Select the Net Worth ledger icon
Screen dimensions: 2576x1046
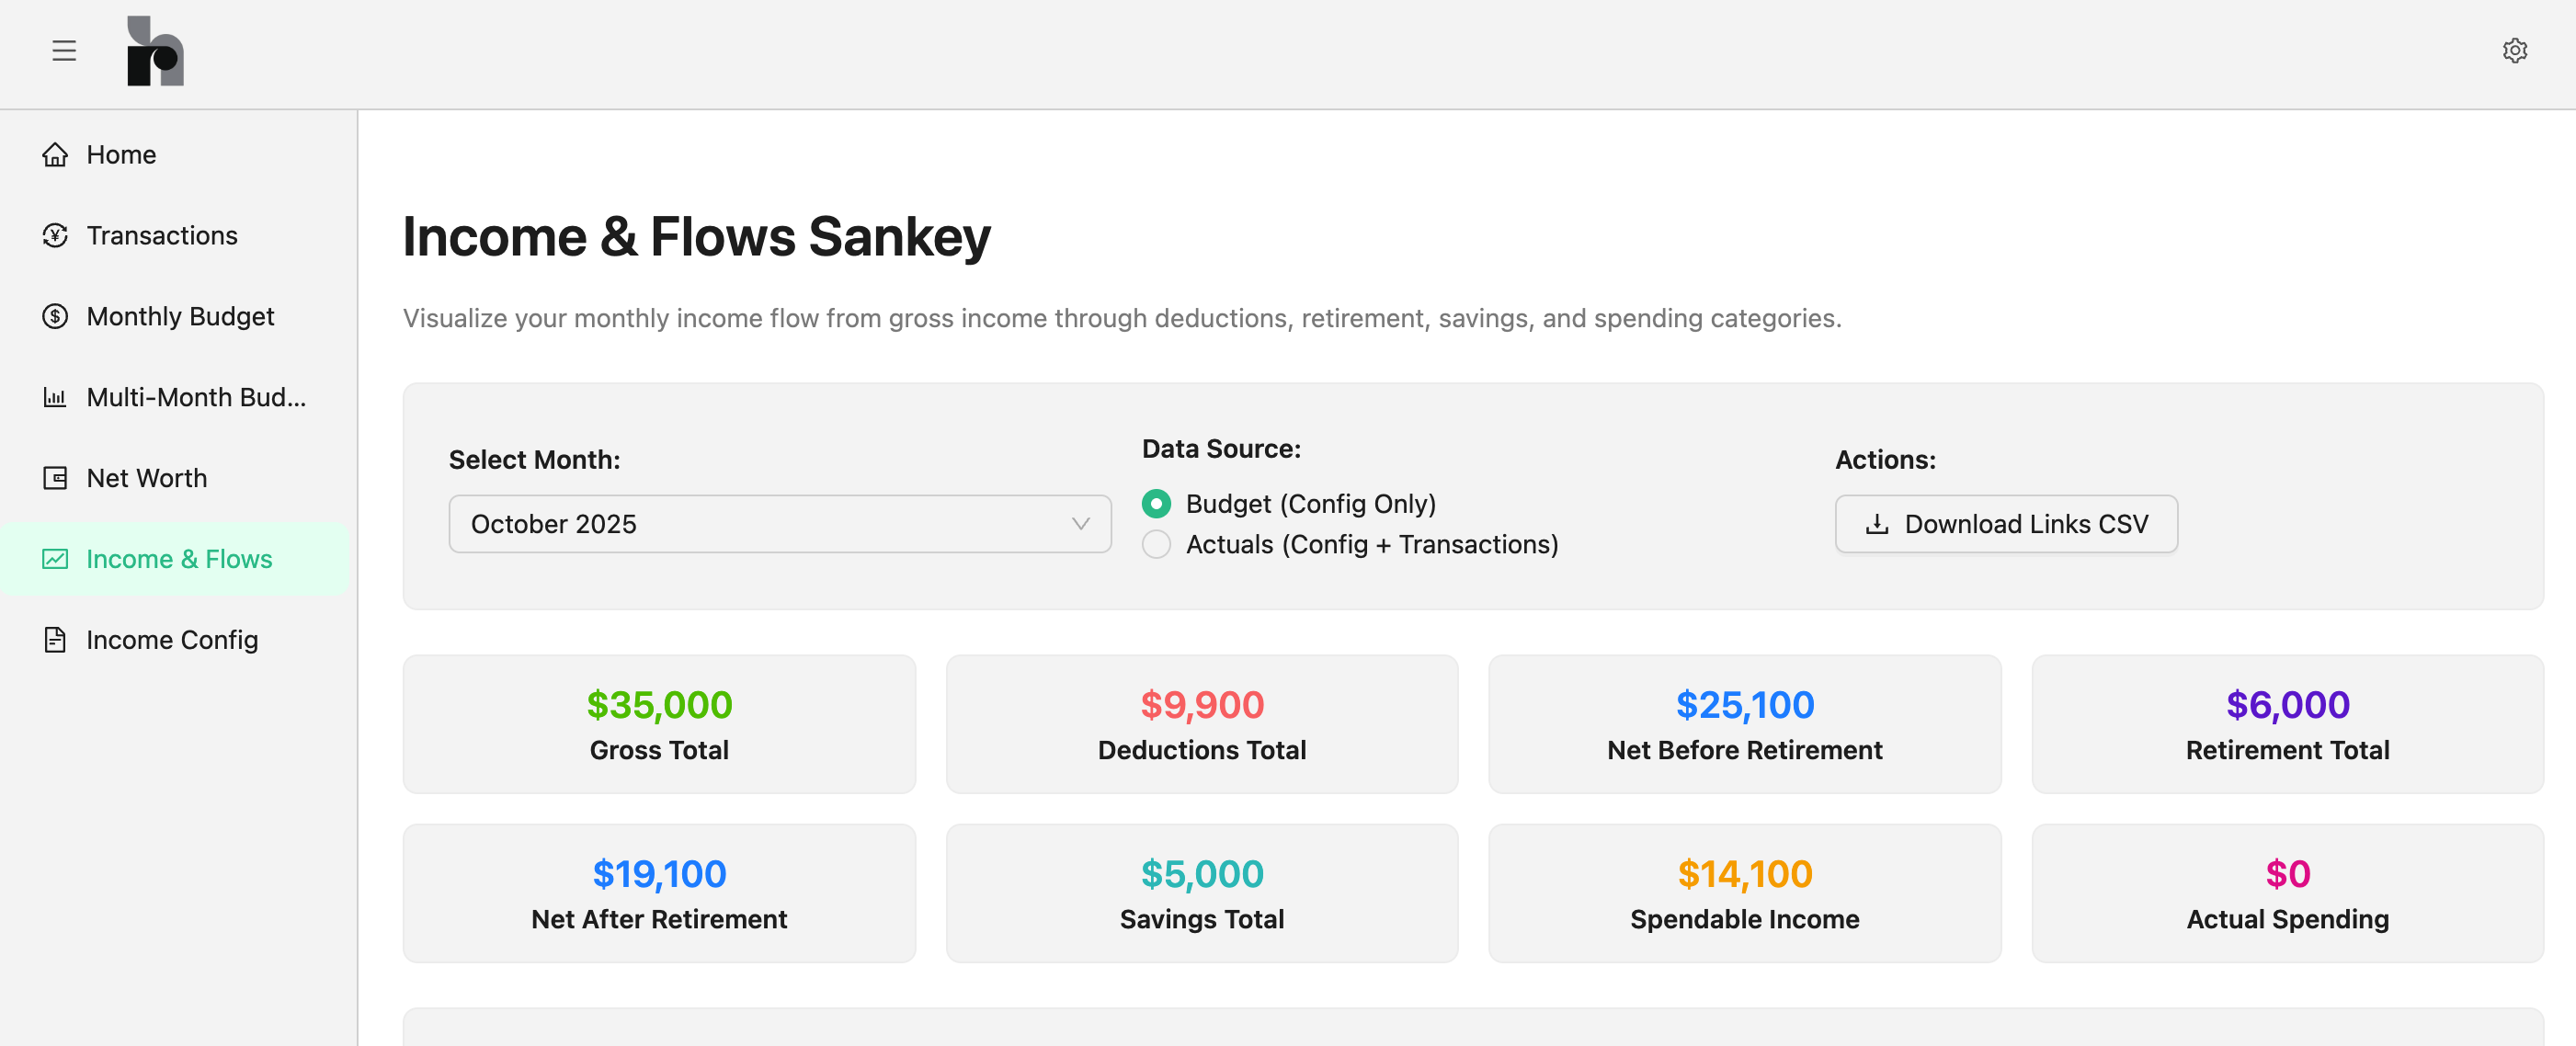(56, 478)
